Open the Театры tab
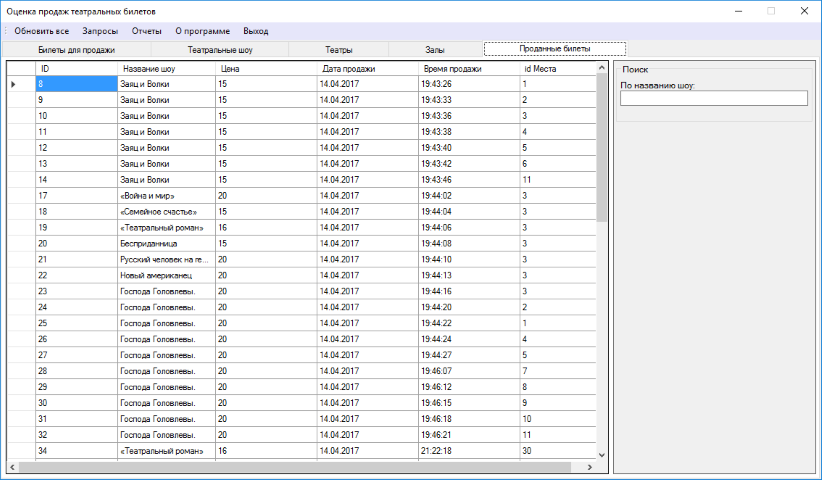Screen dimensions: 822x480 tap(339, 49)
